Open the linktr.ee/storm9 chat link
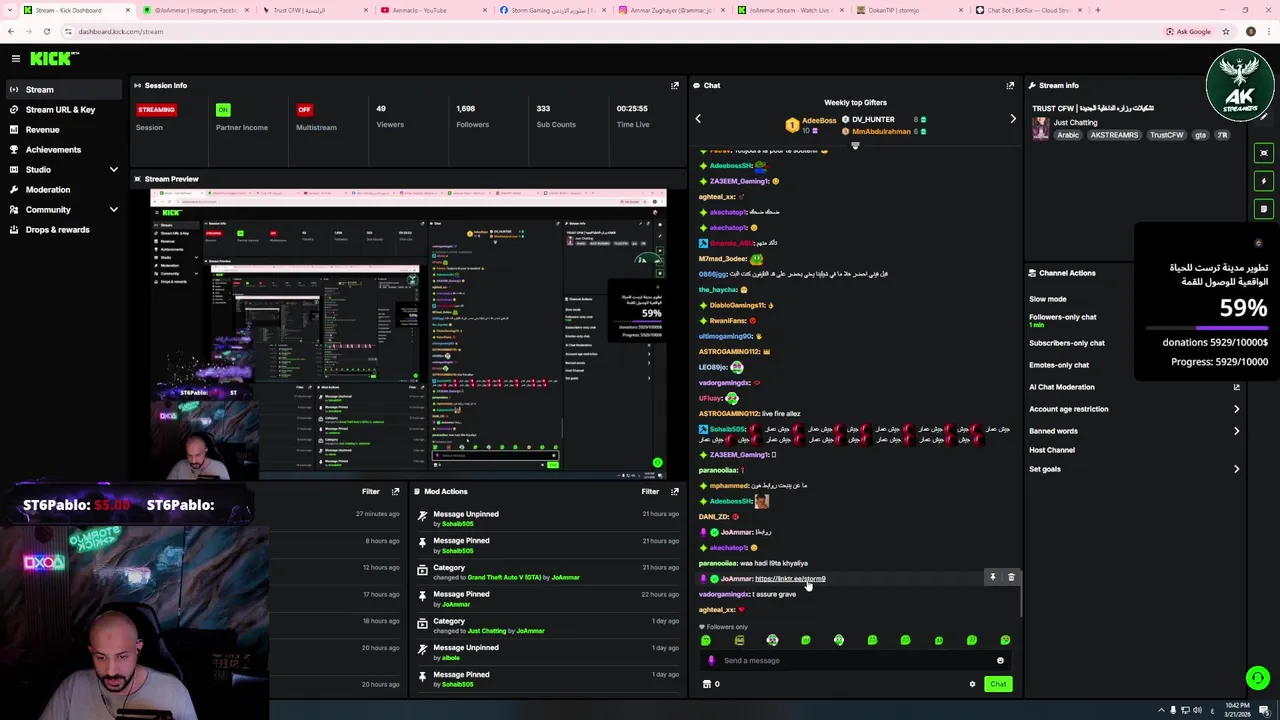The height and width of the screenshot is (720, 1280). (x=790, y=579)
